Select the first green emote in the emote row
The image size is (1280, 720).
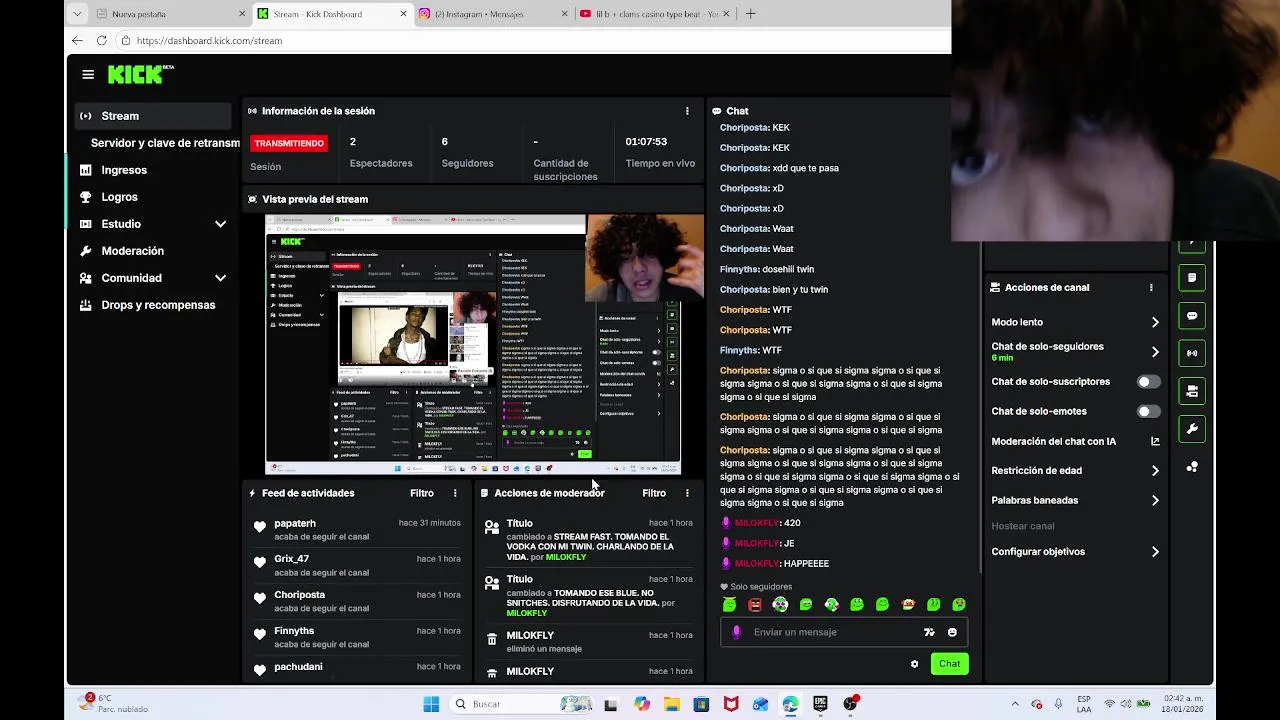(x=729, y=605)
